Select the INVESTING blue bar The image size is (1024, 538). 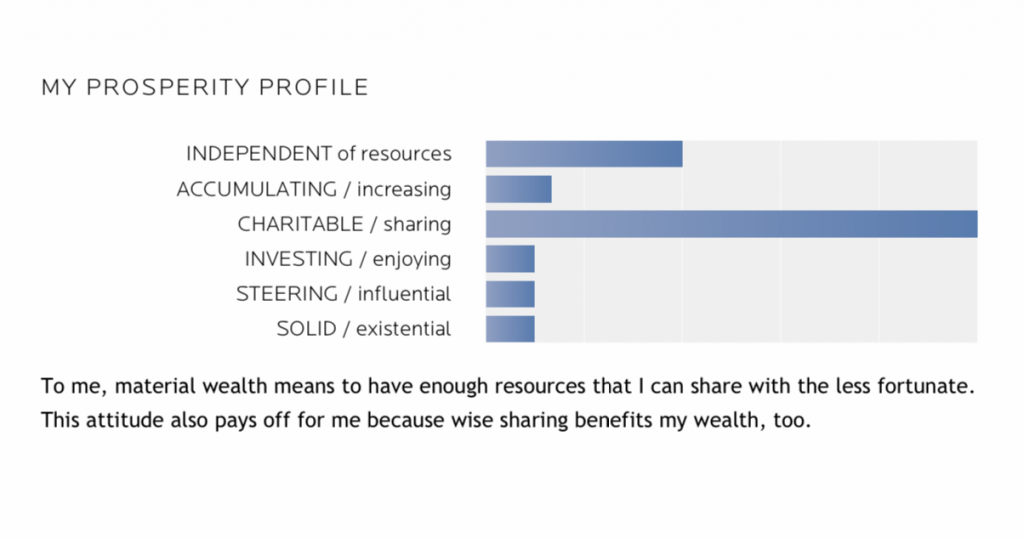510,259
